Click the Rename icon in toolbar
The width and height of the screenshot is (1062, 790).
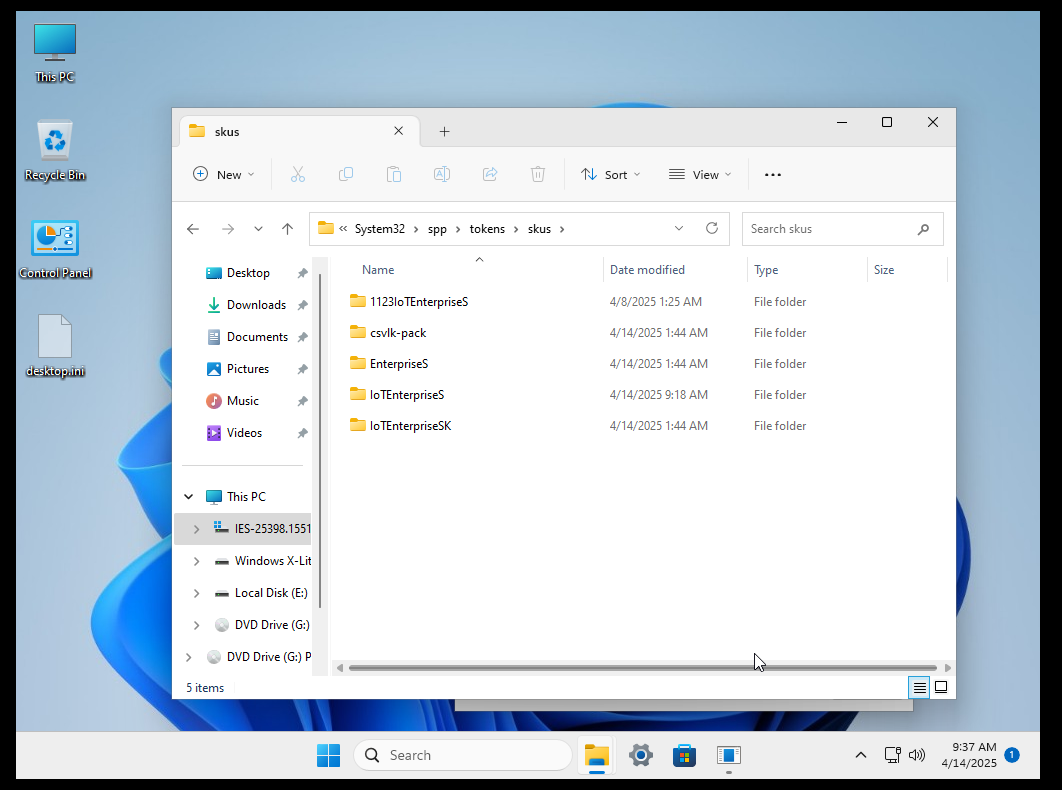point(442,175)
